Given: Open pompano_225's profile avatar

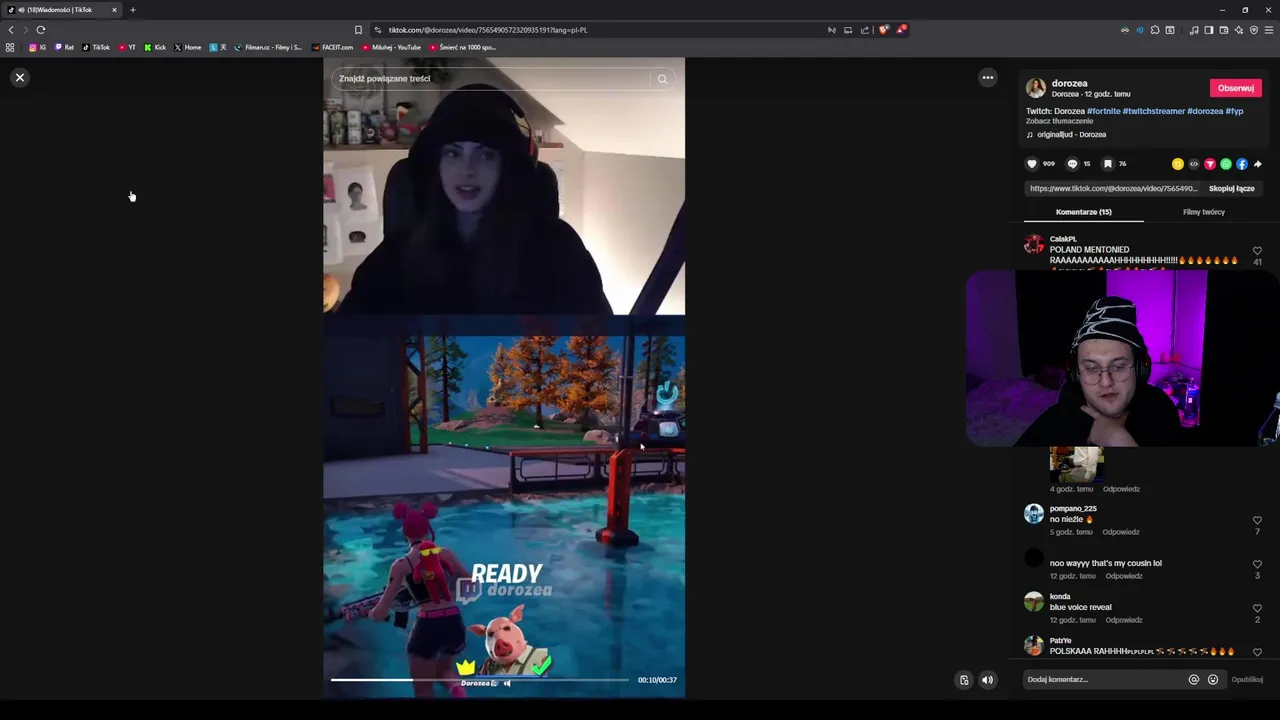Looking at the screenshot, I should (x=1034, y=514).
